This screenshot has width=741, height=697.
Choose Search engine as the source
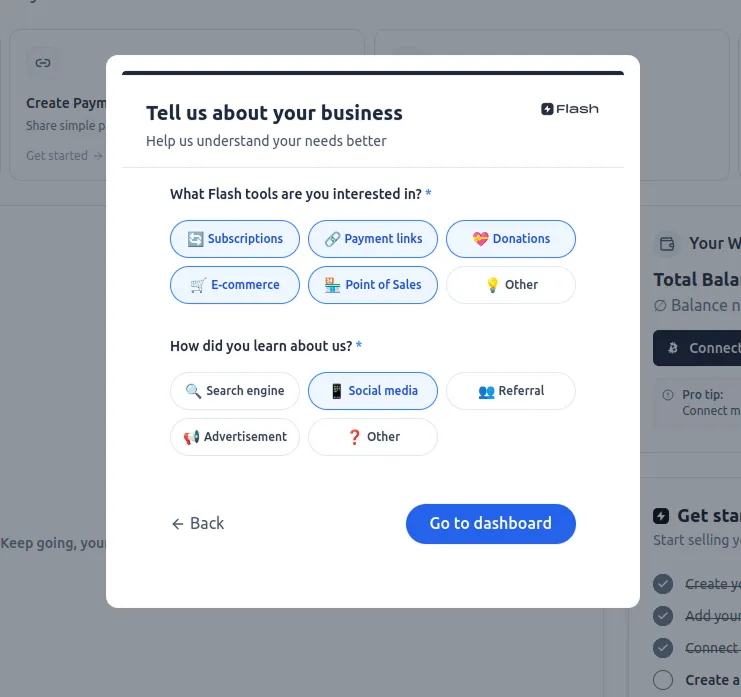[235, 391]
